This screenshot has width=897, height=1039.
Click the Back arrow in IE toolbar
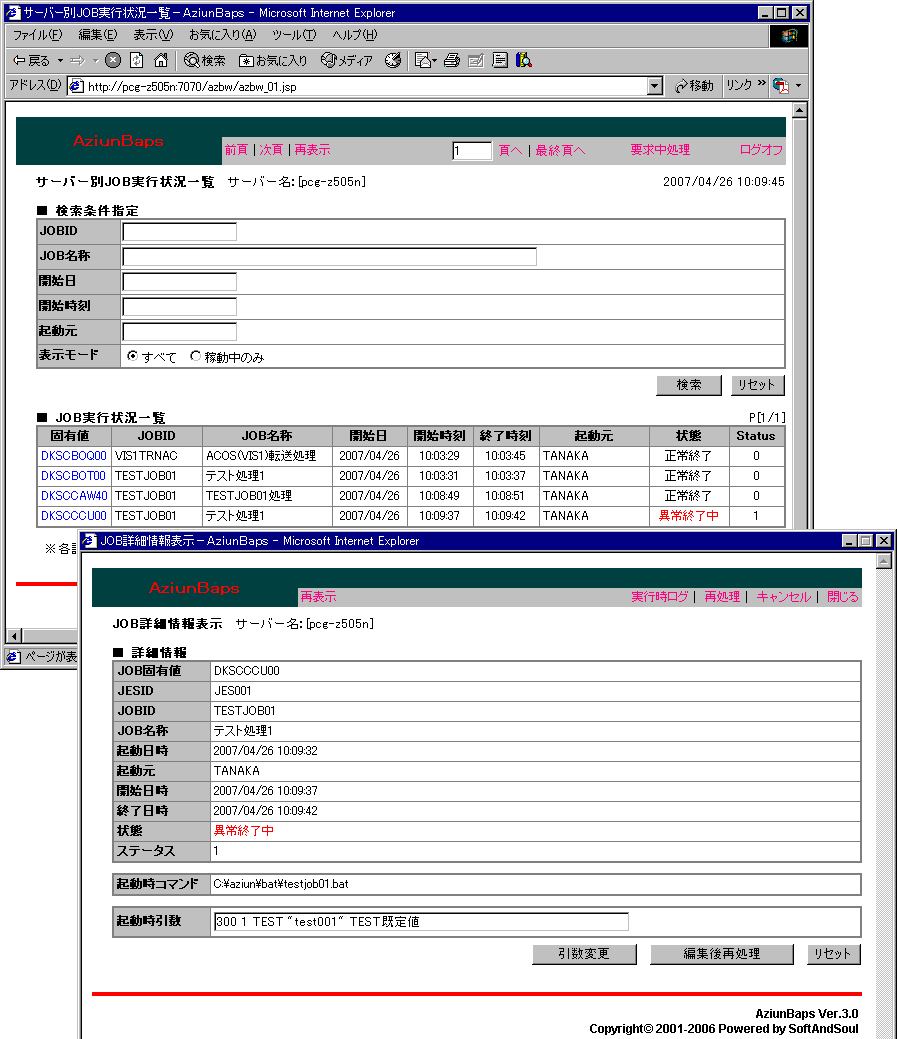click(30, 60)
